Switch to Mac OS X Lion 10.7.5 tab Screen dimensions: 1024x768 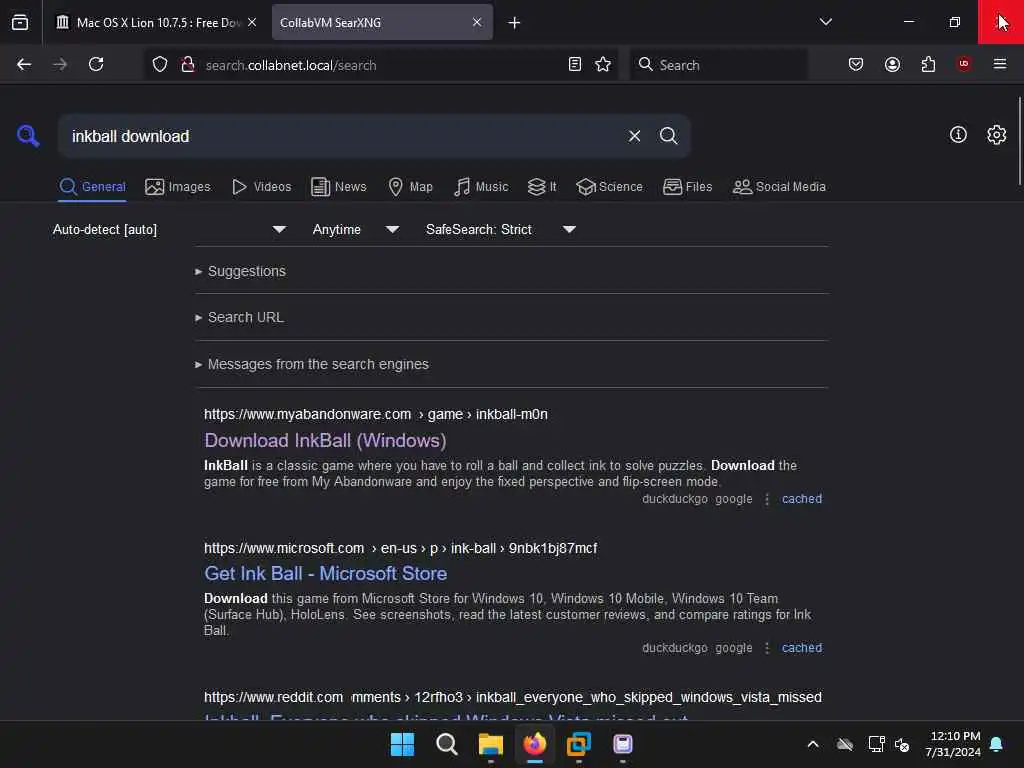[157, 22]
